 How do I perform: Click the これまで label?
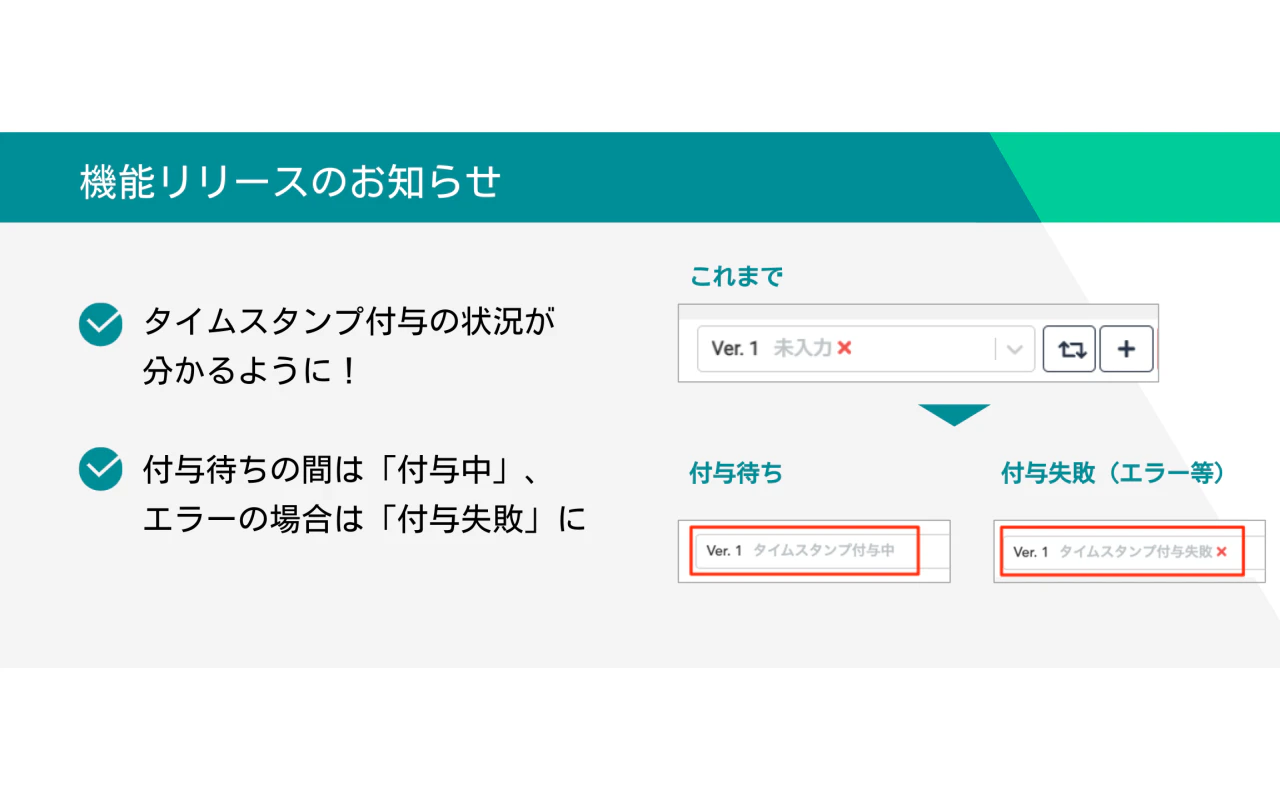(x=736, y=277)
